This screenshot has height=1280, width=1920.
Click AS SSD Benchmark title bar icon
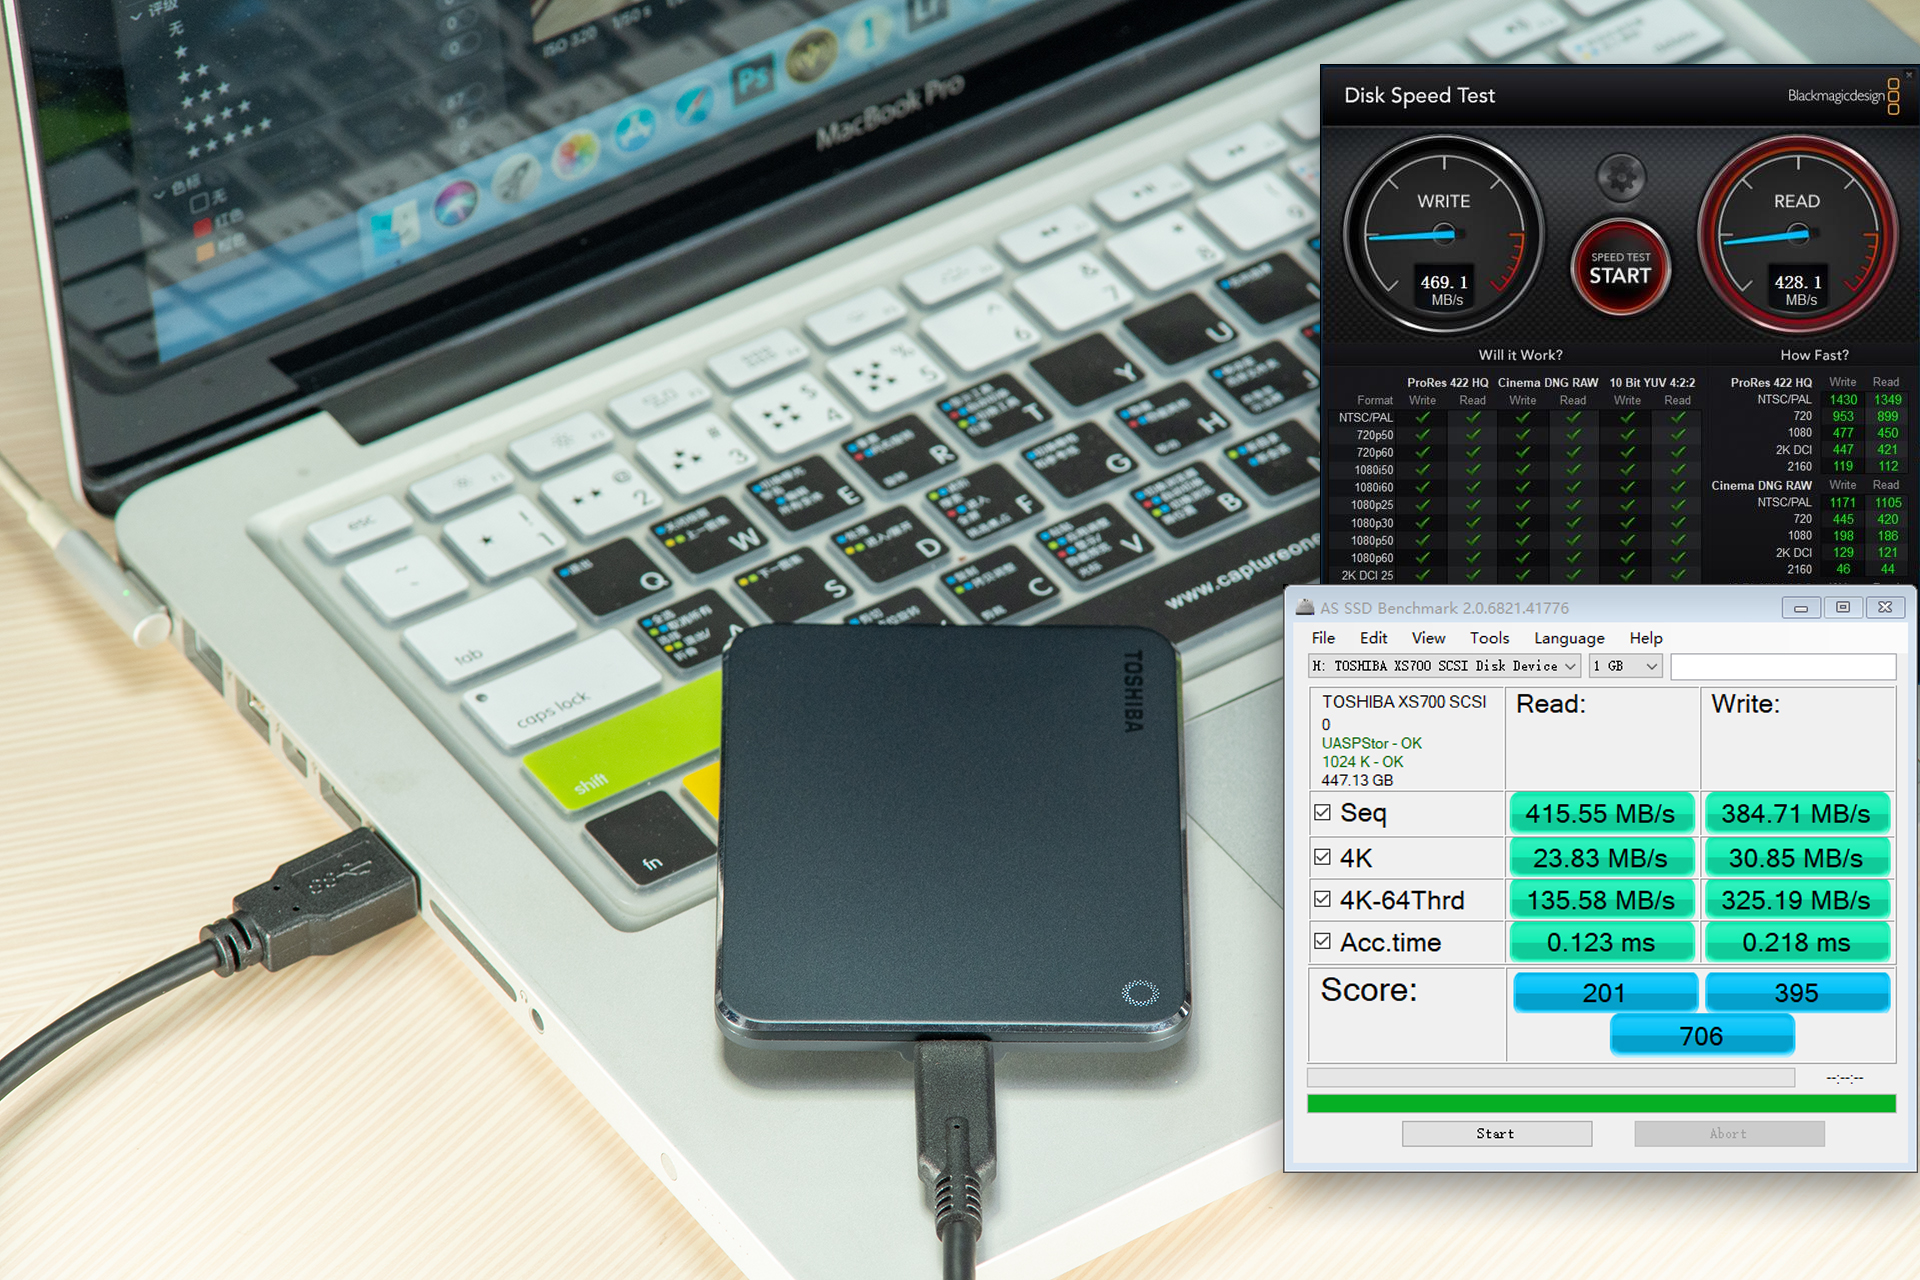coord(1305,607)
